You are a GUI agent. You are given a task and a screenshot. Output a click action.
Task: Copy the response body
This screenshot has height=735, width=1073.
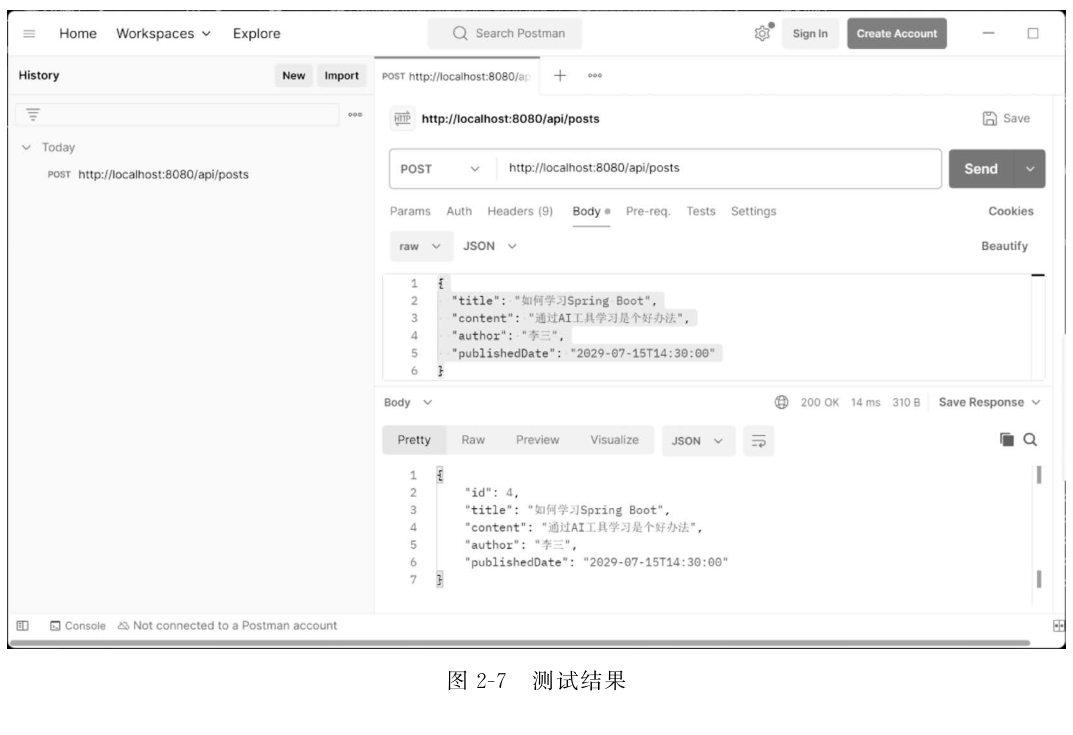point(1006,439)
